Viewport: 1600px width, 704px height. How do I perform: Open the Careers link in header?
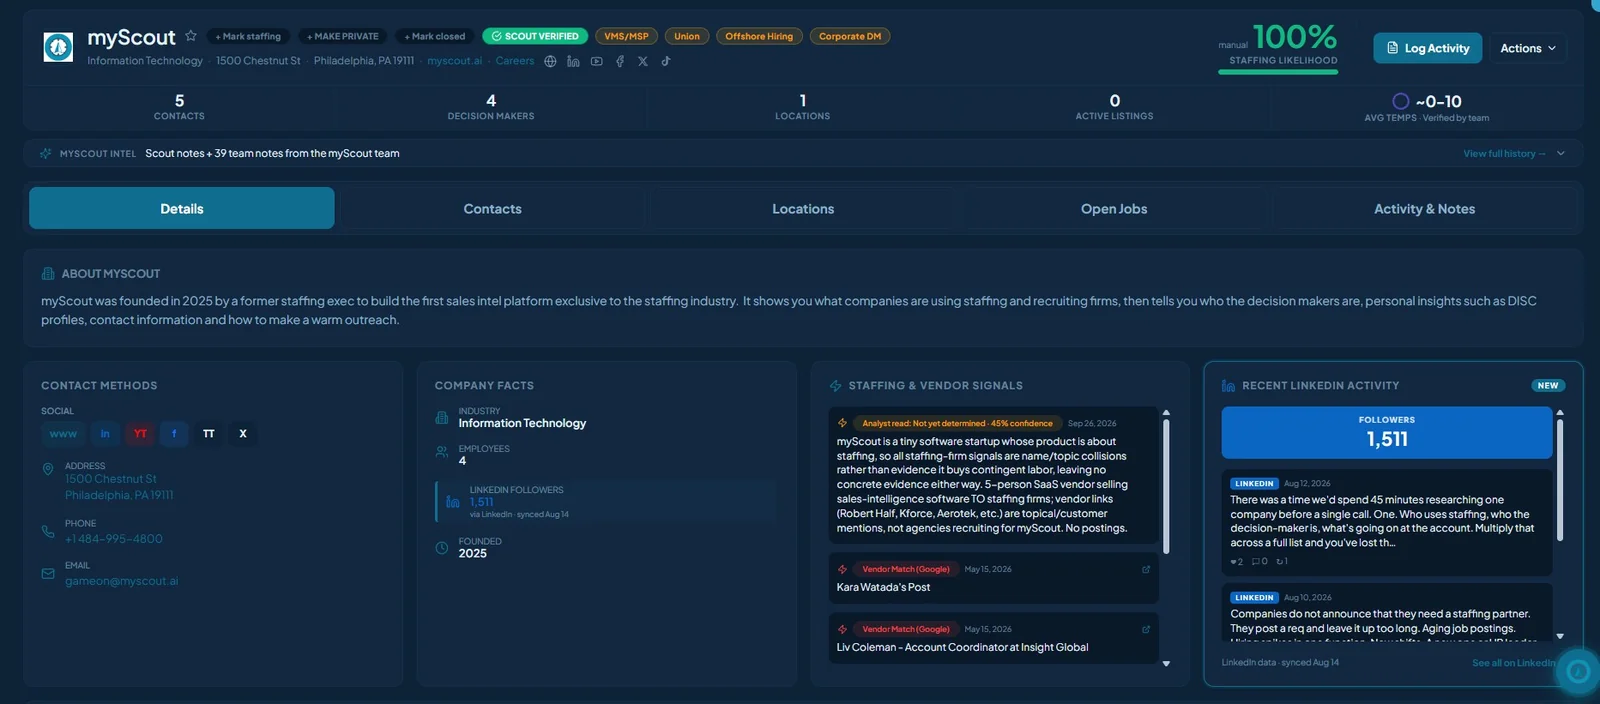click(515, 61)
